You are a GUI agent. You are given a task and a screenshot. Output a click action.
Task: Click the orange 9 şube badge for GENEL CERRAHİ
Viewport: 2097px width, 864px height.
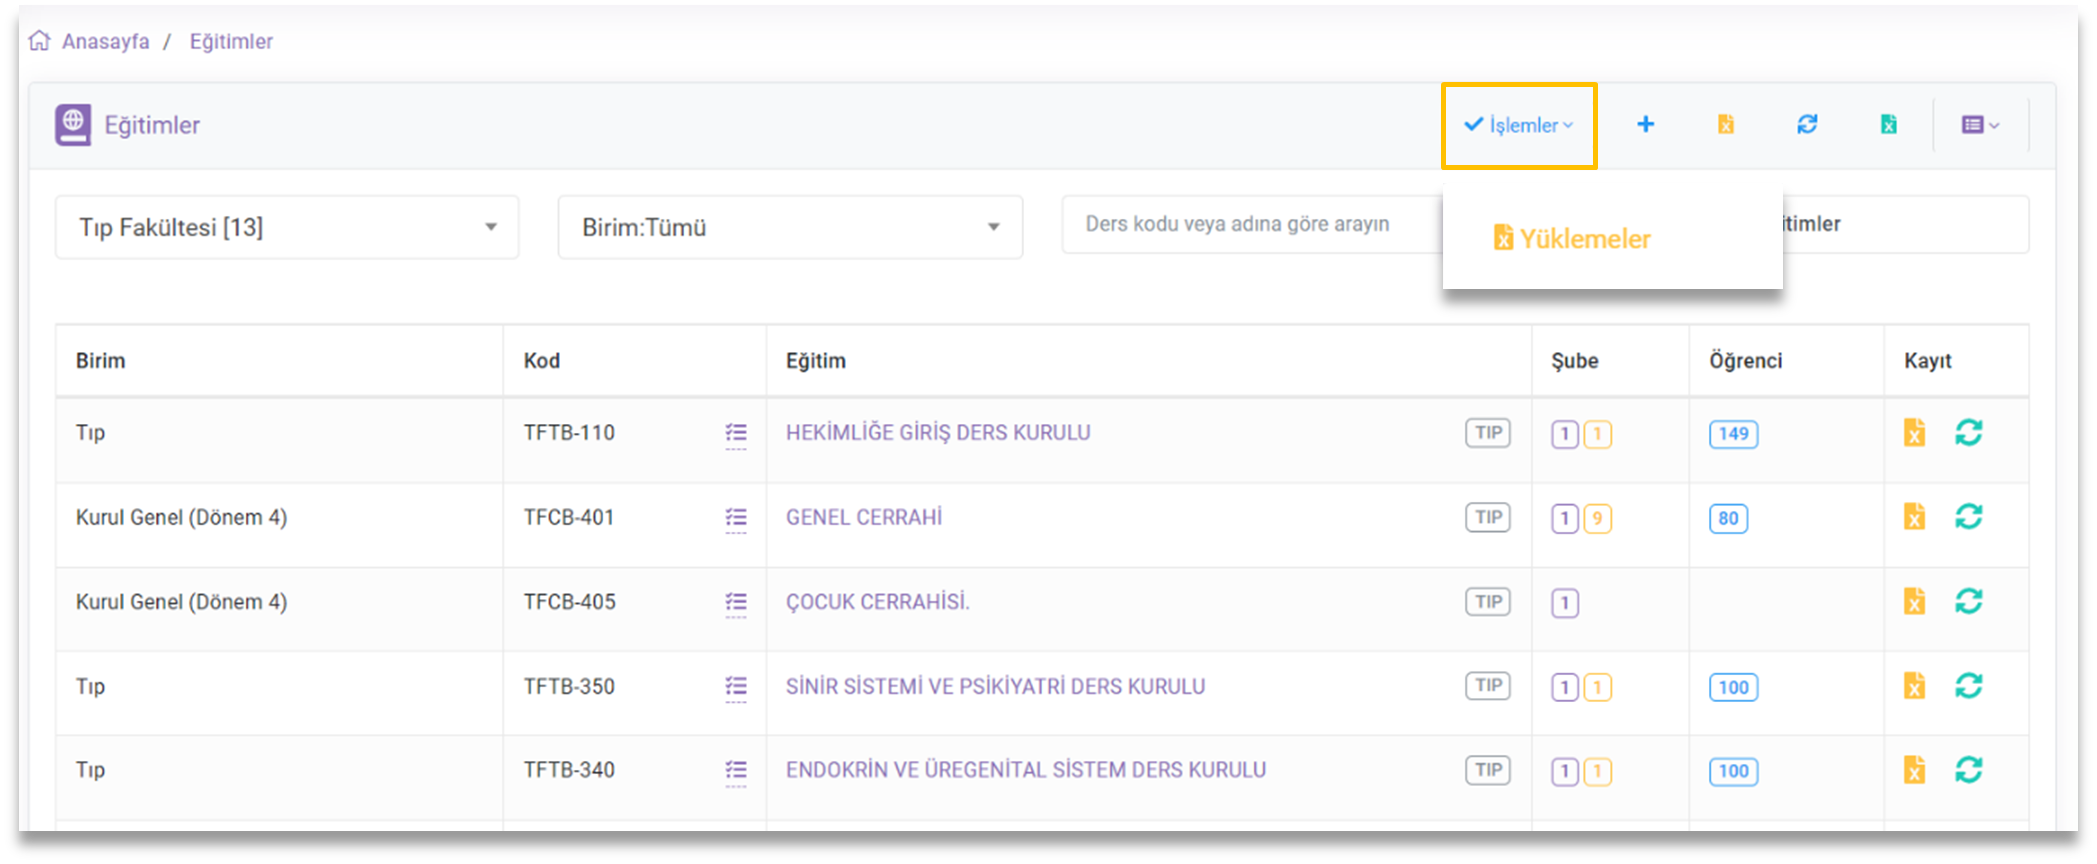tap(1598, 519)
